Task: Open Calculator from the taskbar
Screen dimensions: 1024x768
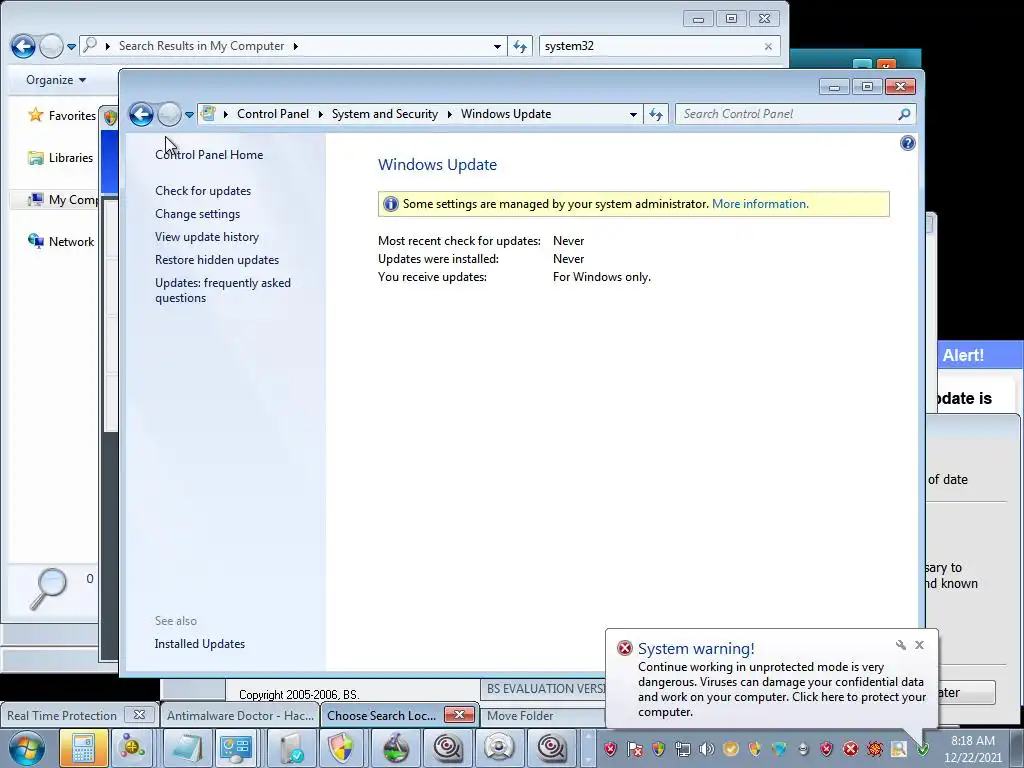Action: (83, 748)
